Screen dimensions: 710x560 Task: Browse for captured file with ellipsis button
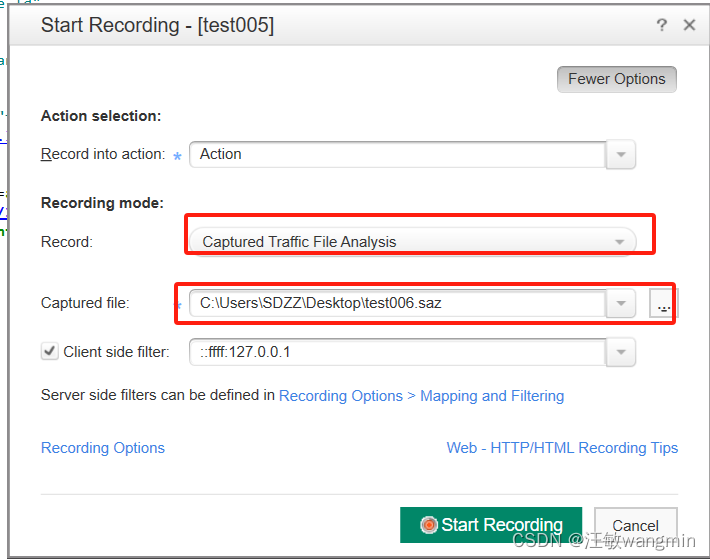(663, 303)
